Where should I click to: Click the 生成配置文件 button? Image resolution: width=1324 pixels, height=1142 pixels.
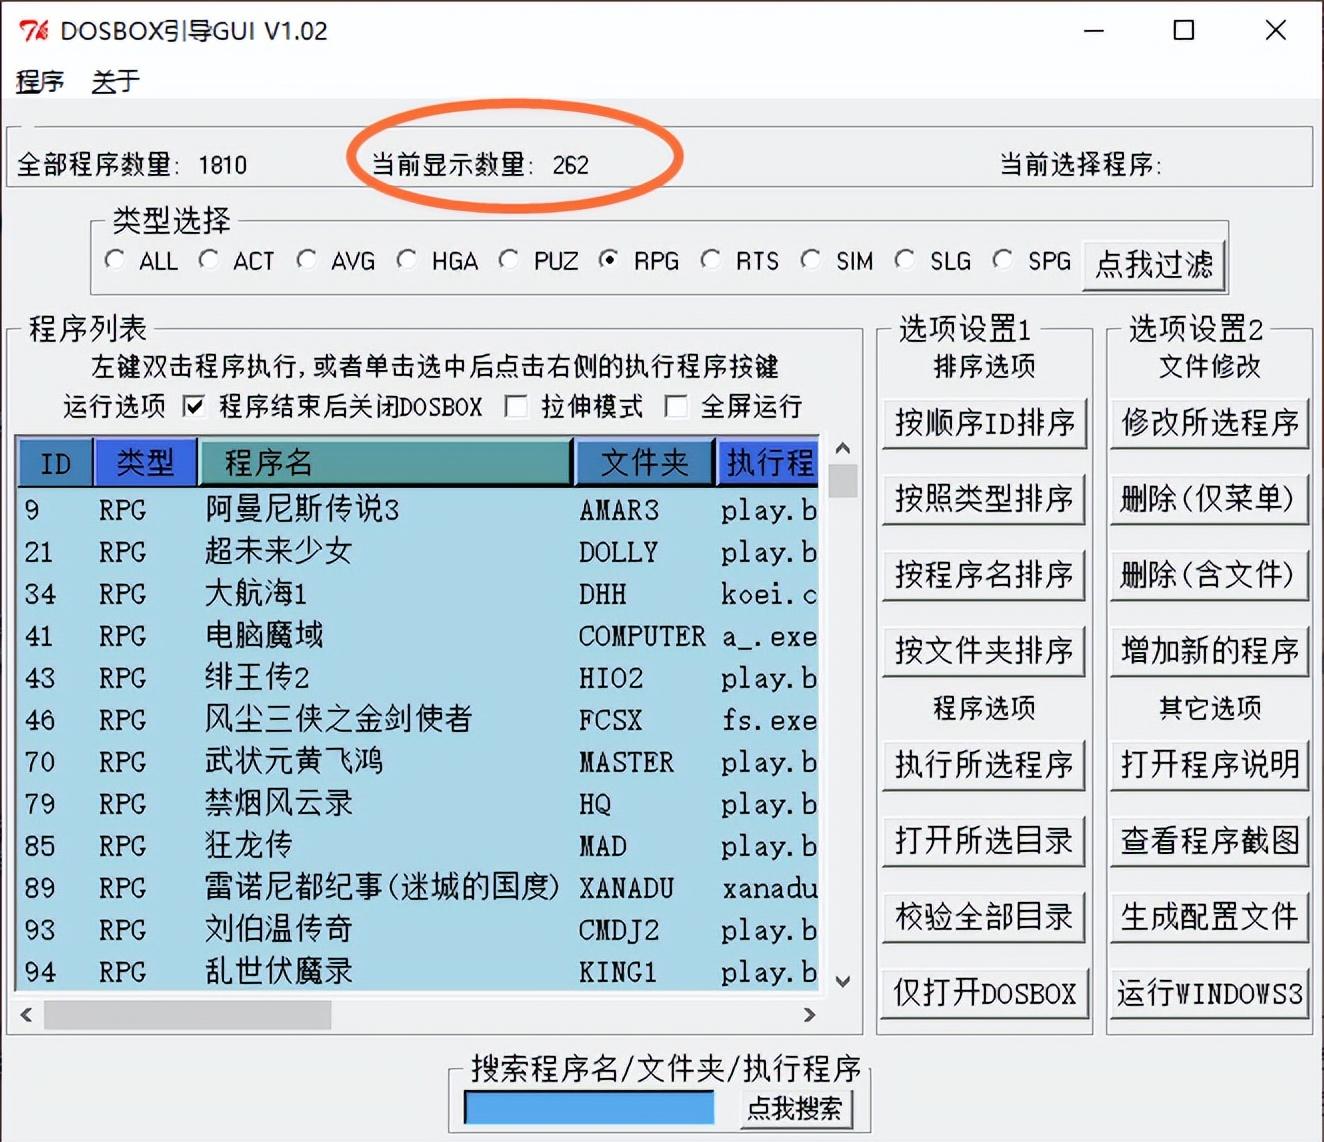1209,917
